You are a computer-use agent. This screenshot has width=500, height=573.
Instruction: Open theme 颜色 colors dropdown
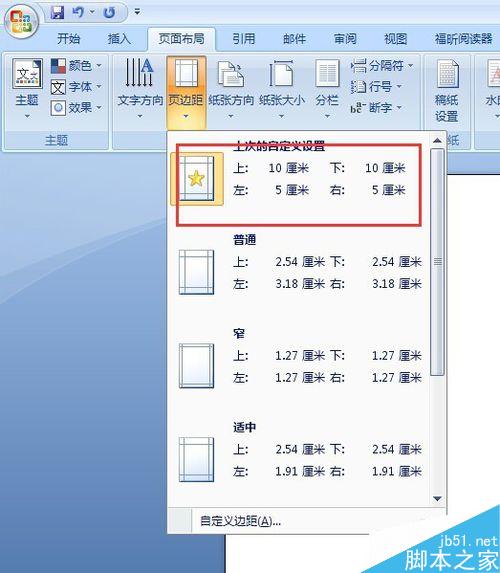tap(76, 66)
